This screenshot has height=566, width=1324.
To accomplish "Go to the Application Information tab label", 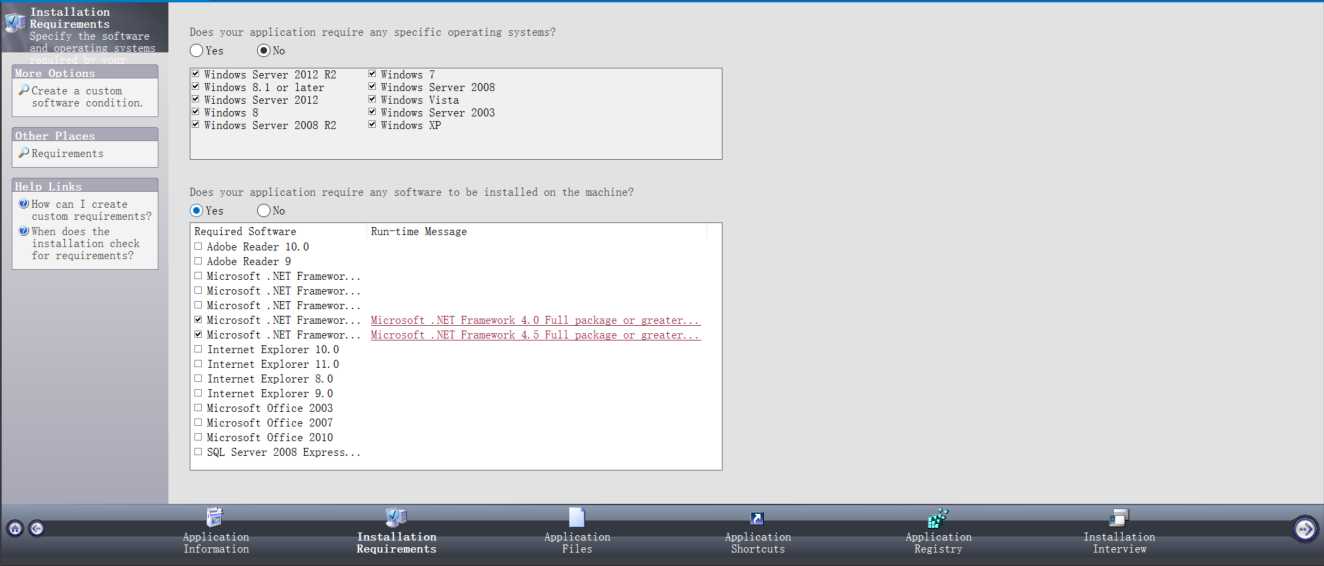I will 216,543.
